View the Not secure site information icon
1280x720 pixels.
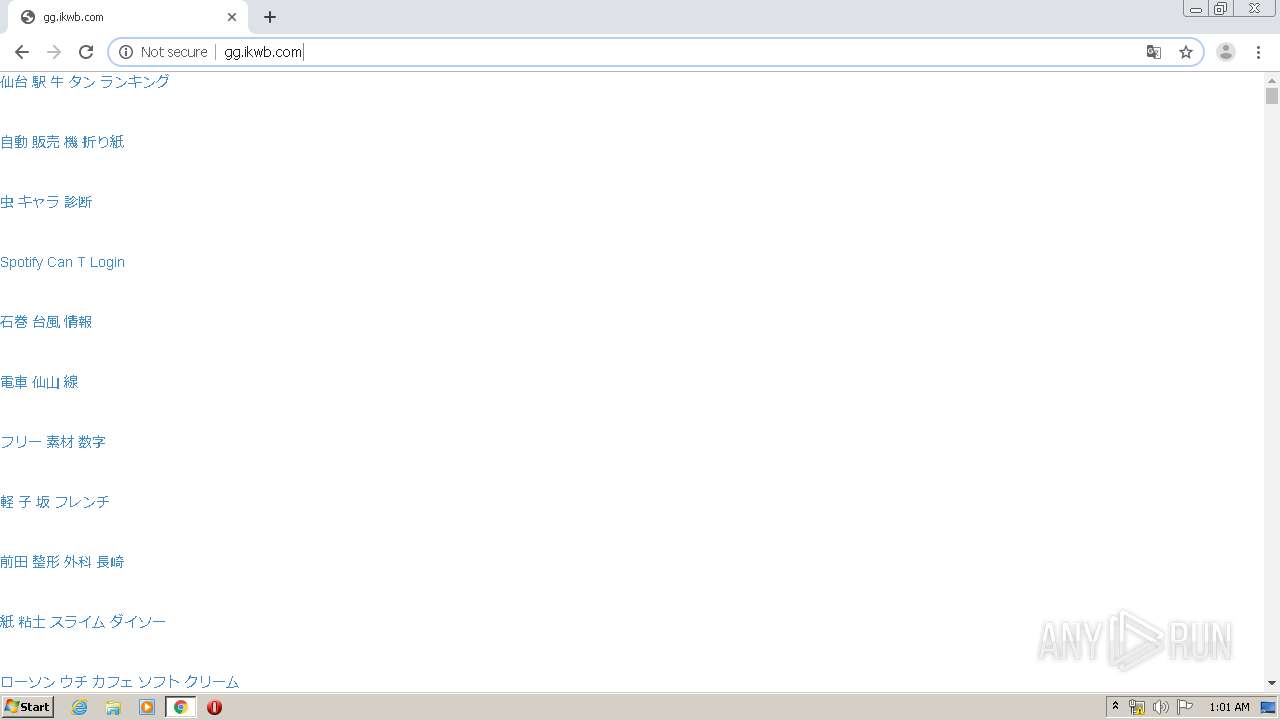tap(126, 52)
